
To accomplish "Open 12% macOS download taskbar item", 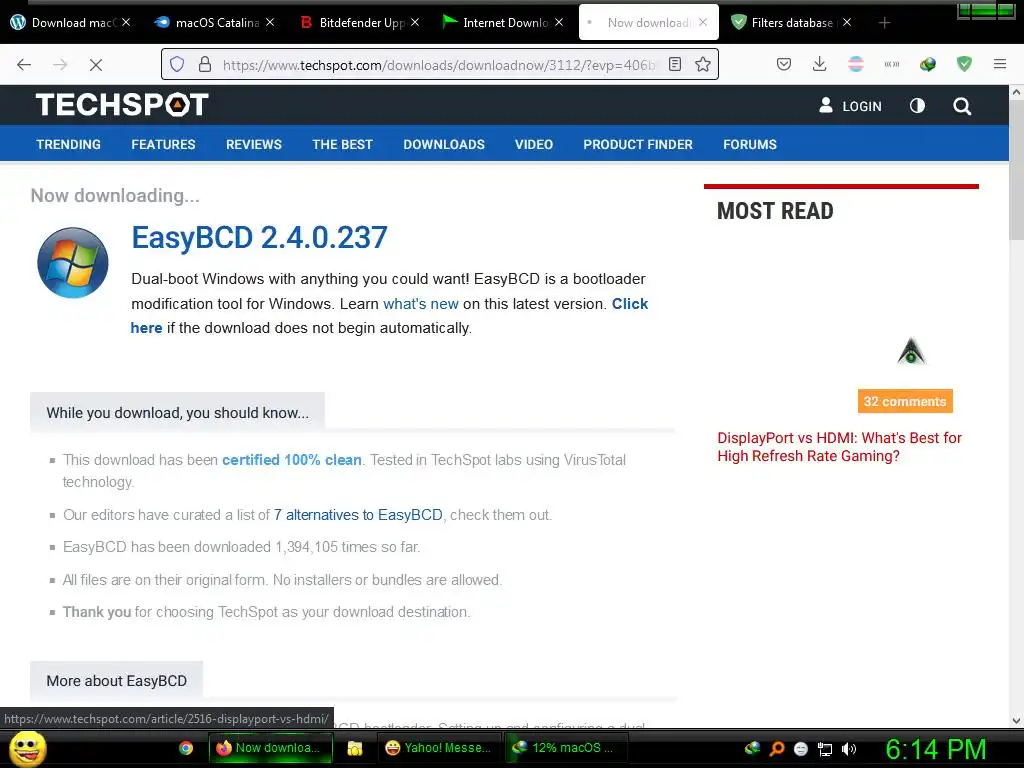I will 566,748.
